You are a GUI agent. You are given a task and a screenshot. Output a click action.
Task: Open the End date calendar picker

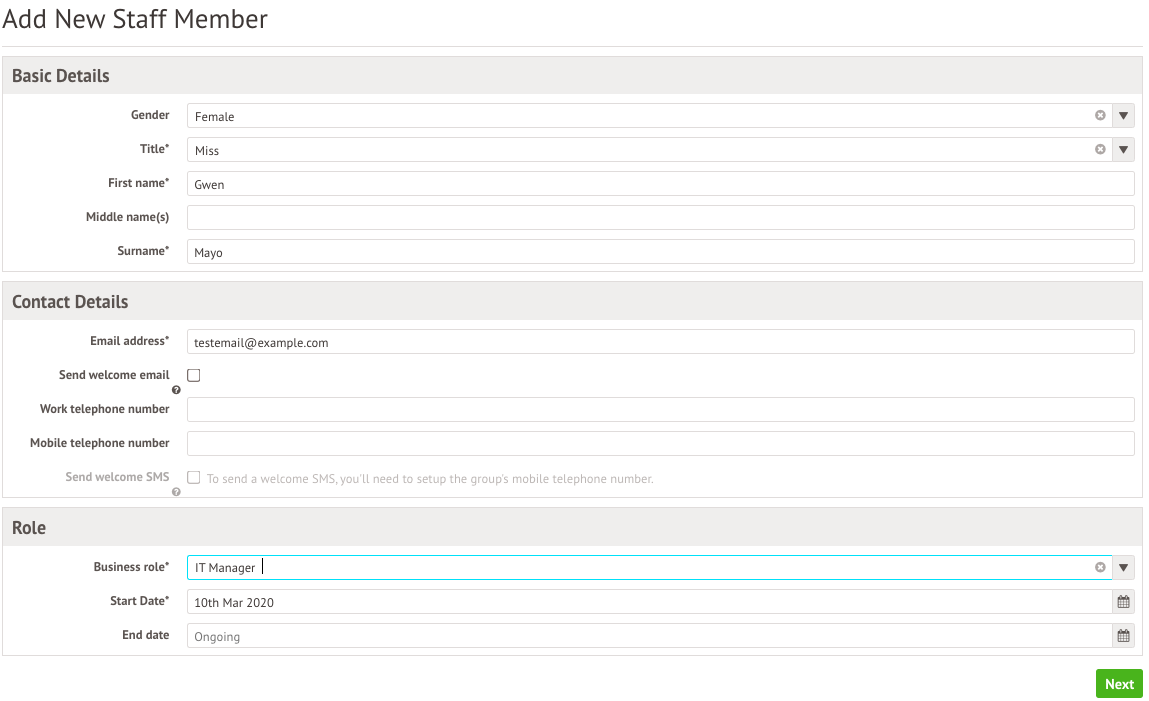(1123, 636)
